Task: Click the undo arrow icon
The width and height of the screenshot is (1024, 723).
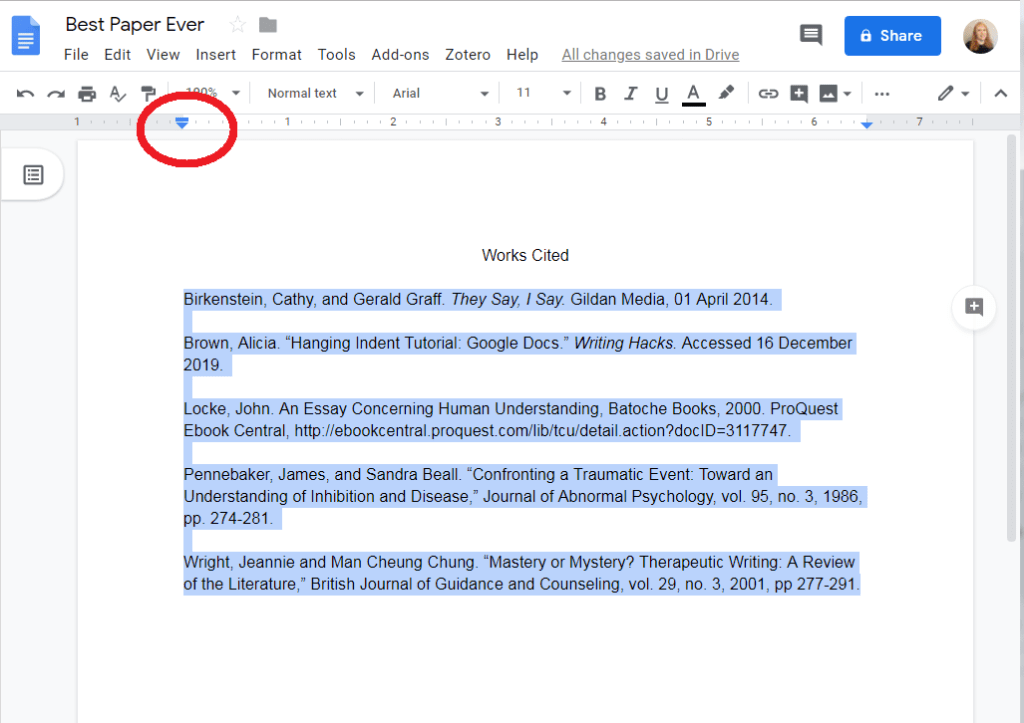Action: 26,94
